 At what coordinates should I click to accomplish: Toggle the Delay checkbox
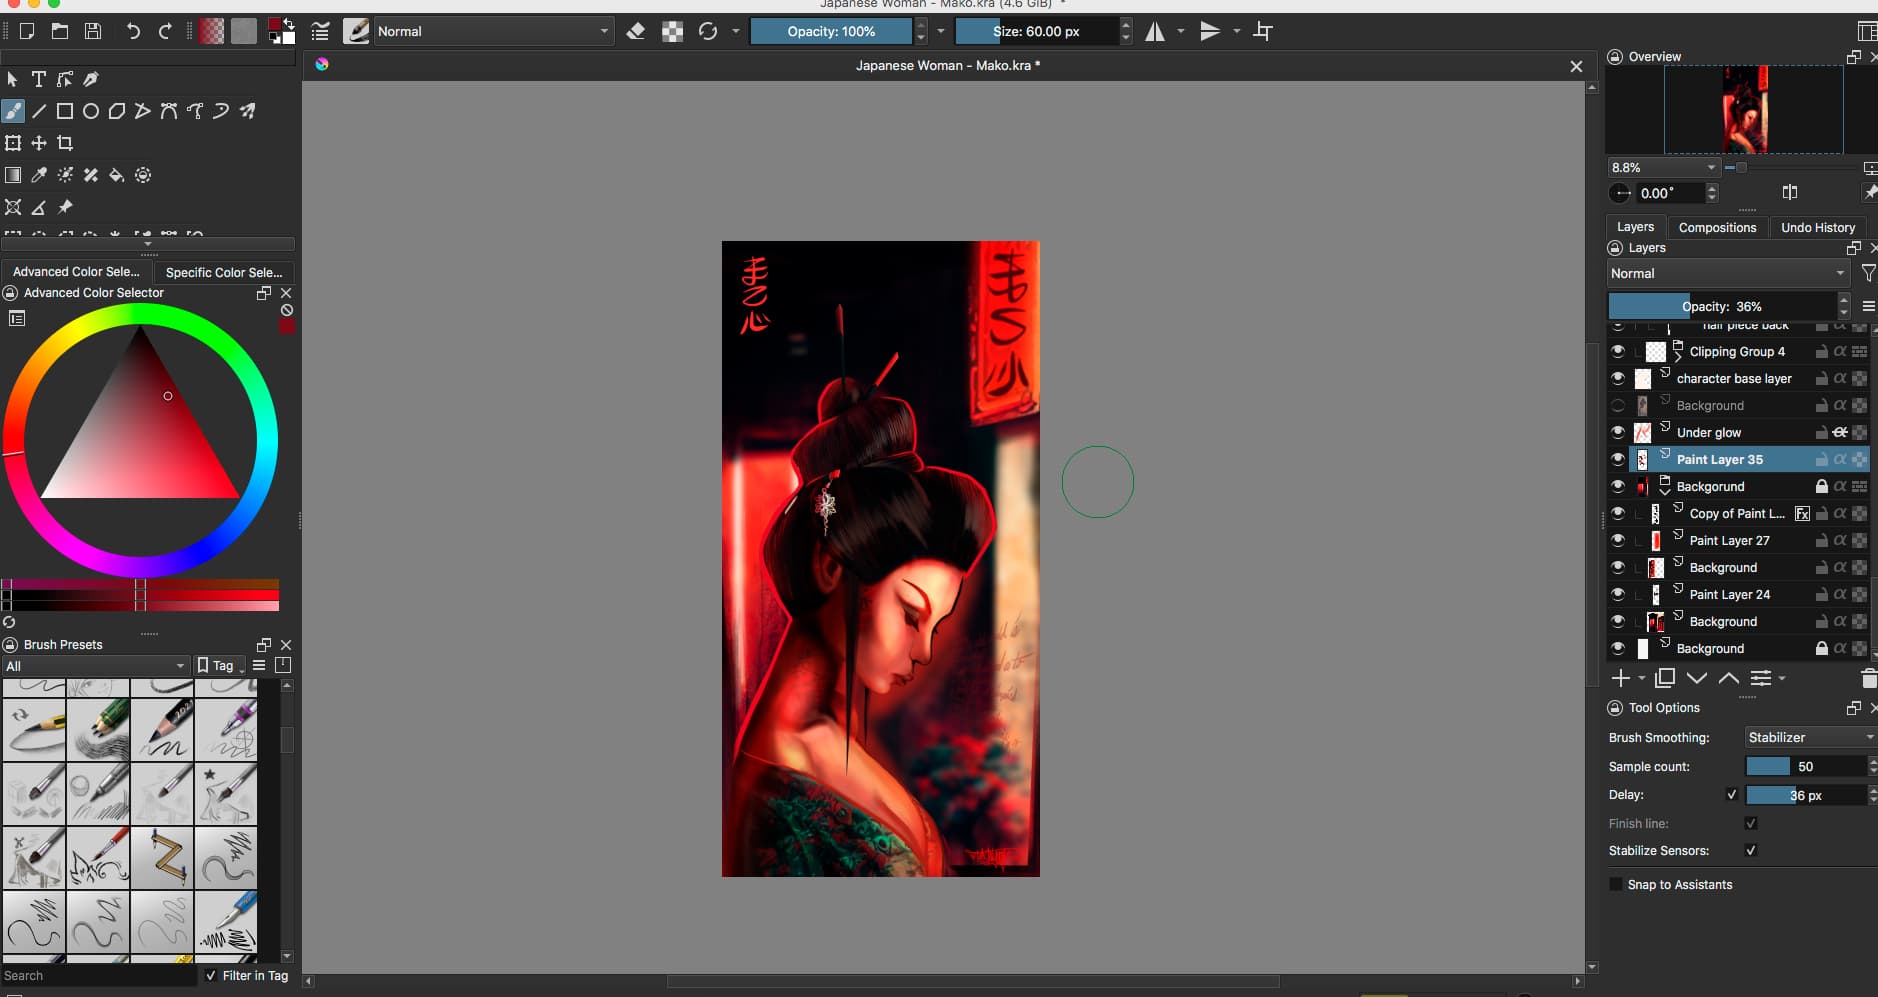tap(1732, 795)
